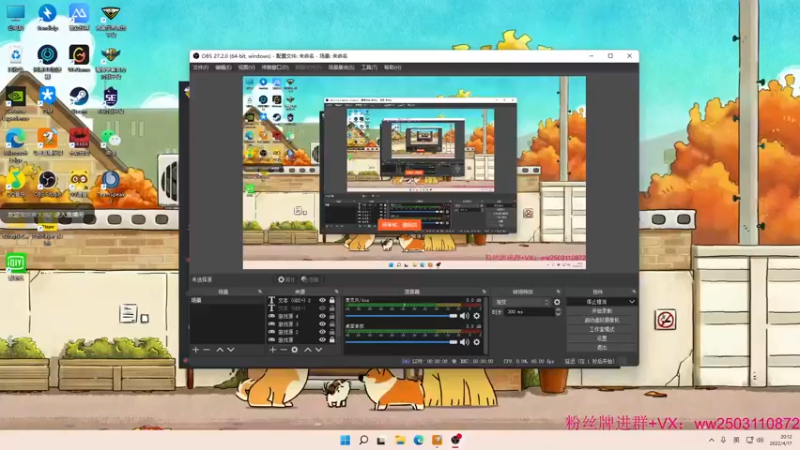Screen dimensions: 800x450
Task: Open 桌面音频 audio settings gear
Action: [477, 342]
